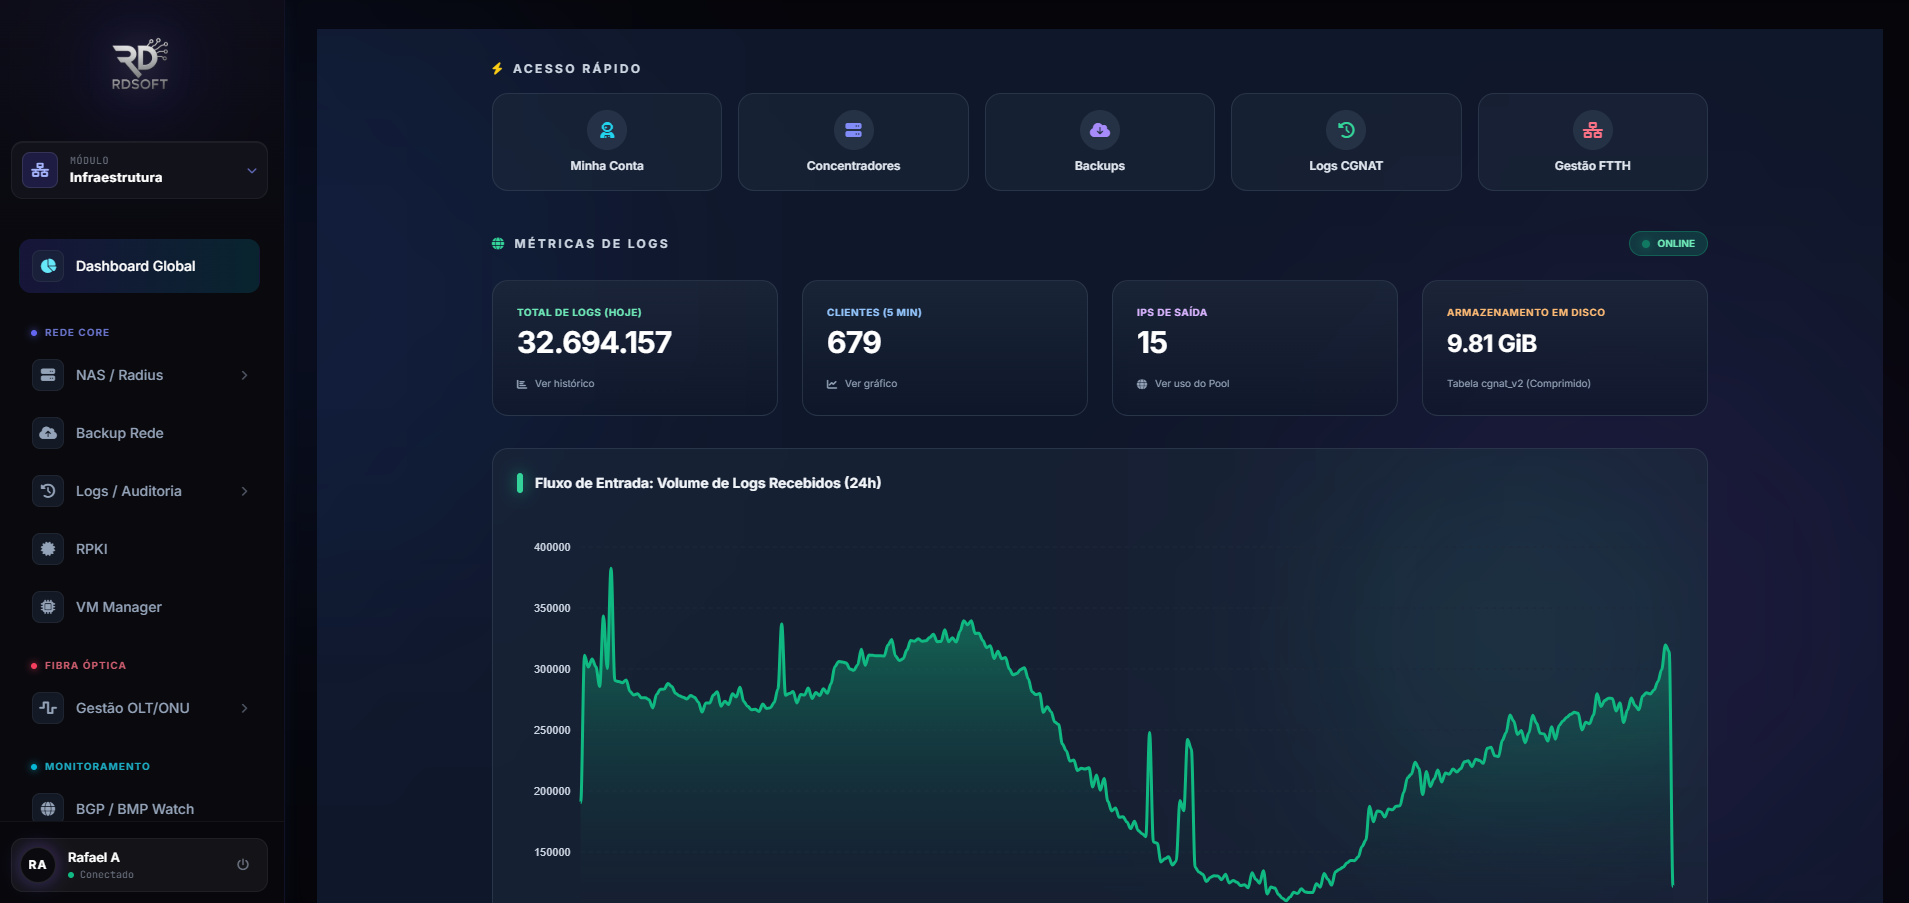The image size is (1909, 903).
Task: Expand the Logs / Auditoria section
Action: pos(245,490)
